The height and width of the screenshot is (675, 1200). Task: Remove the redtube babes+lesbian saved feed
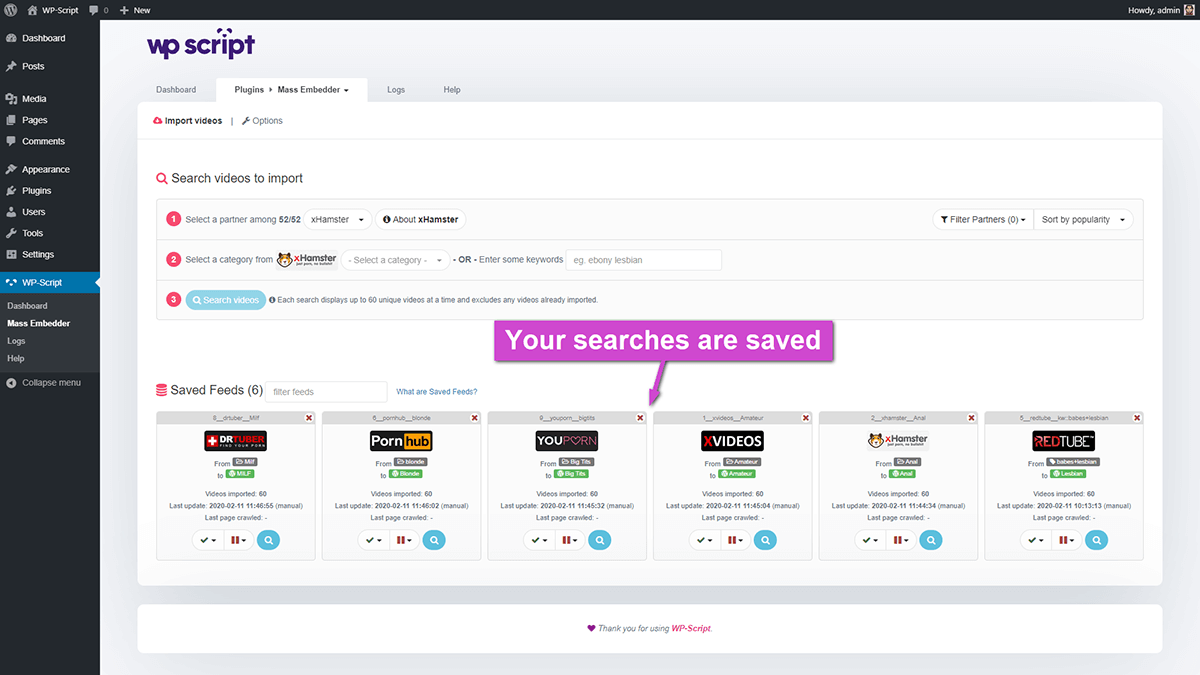(x=1137, y=418)
